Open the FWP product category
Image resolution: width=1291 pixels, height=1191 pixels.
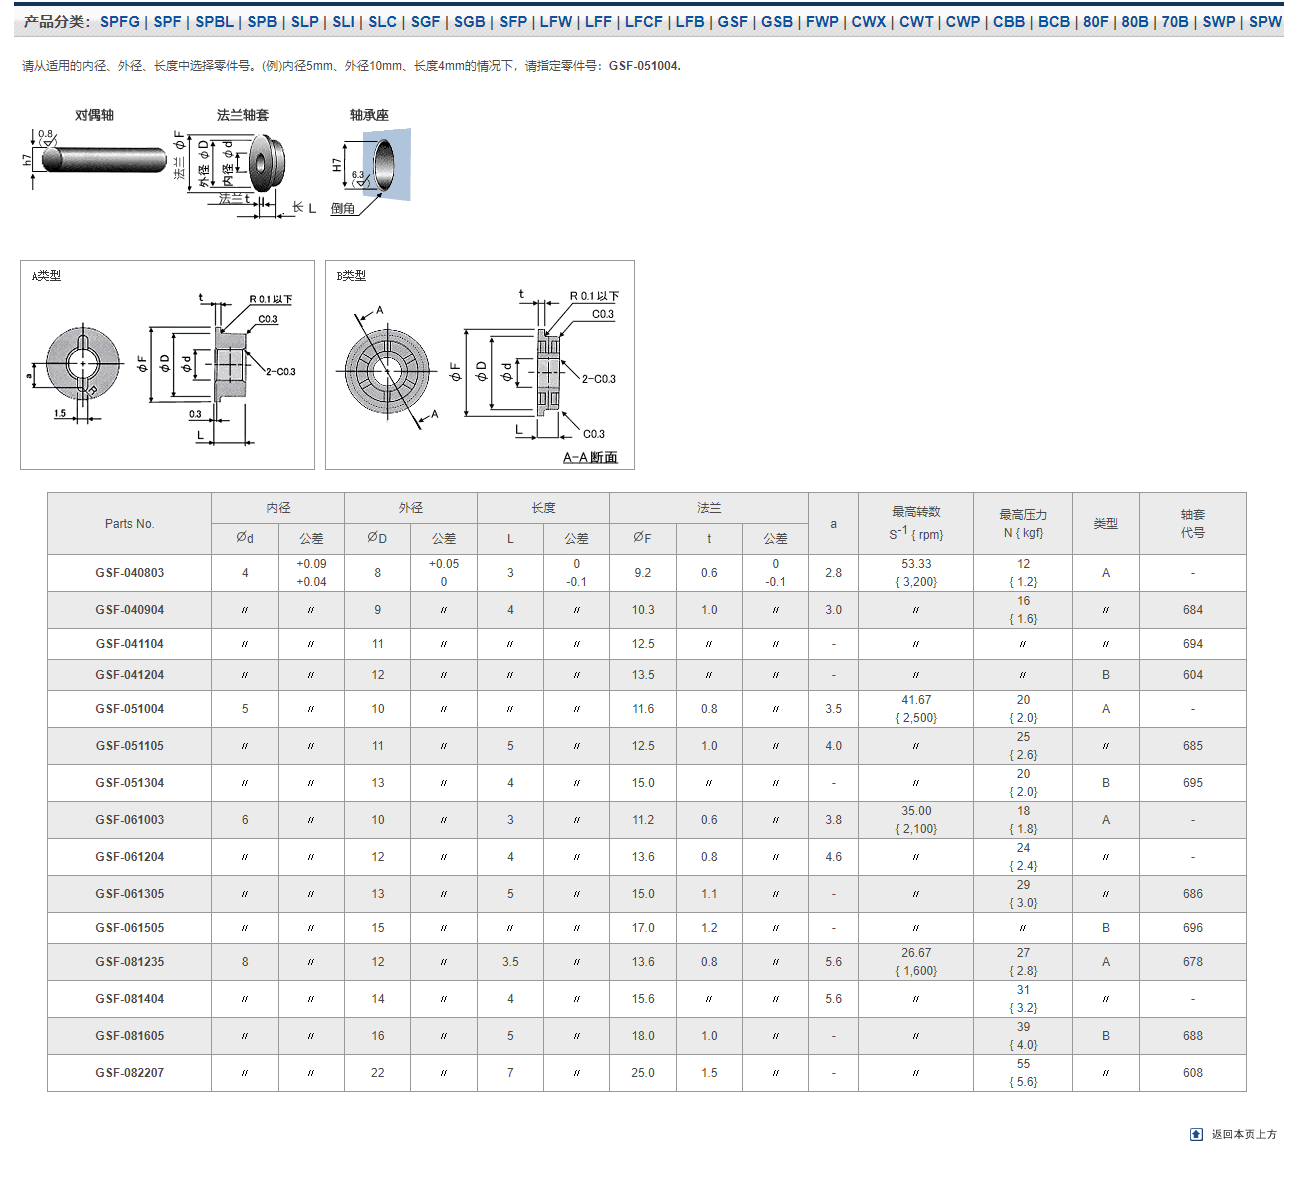822,21
